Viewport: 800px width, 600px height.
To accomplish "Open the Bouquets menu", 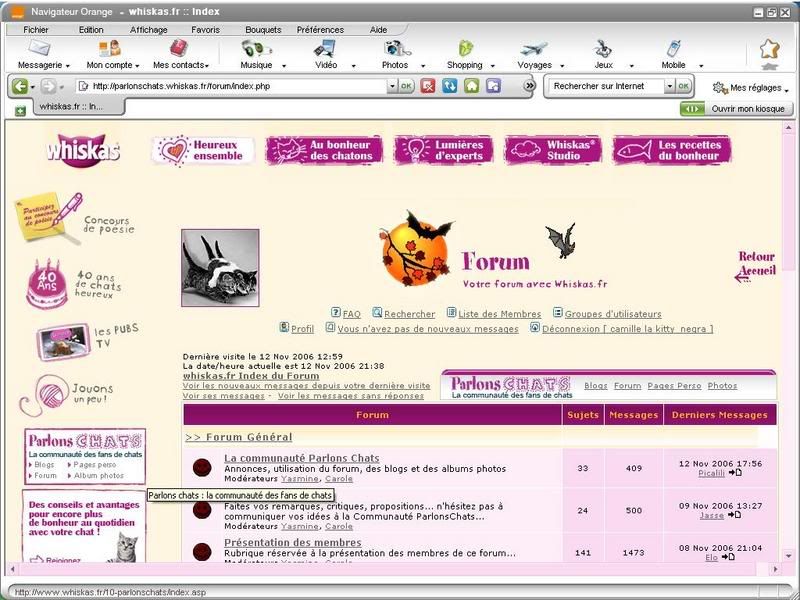I will point(263,30).
